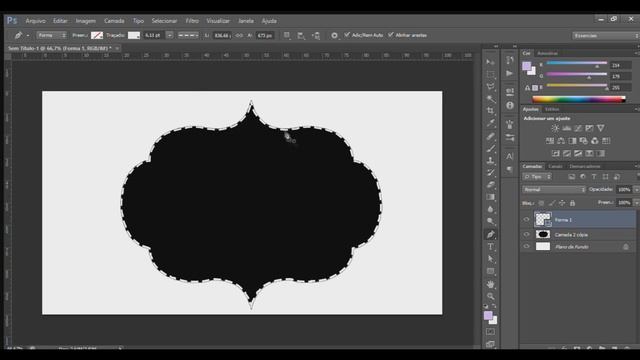
Task: Open the stroke width dropdown arrow
Action: click(x=170, y=36)
